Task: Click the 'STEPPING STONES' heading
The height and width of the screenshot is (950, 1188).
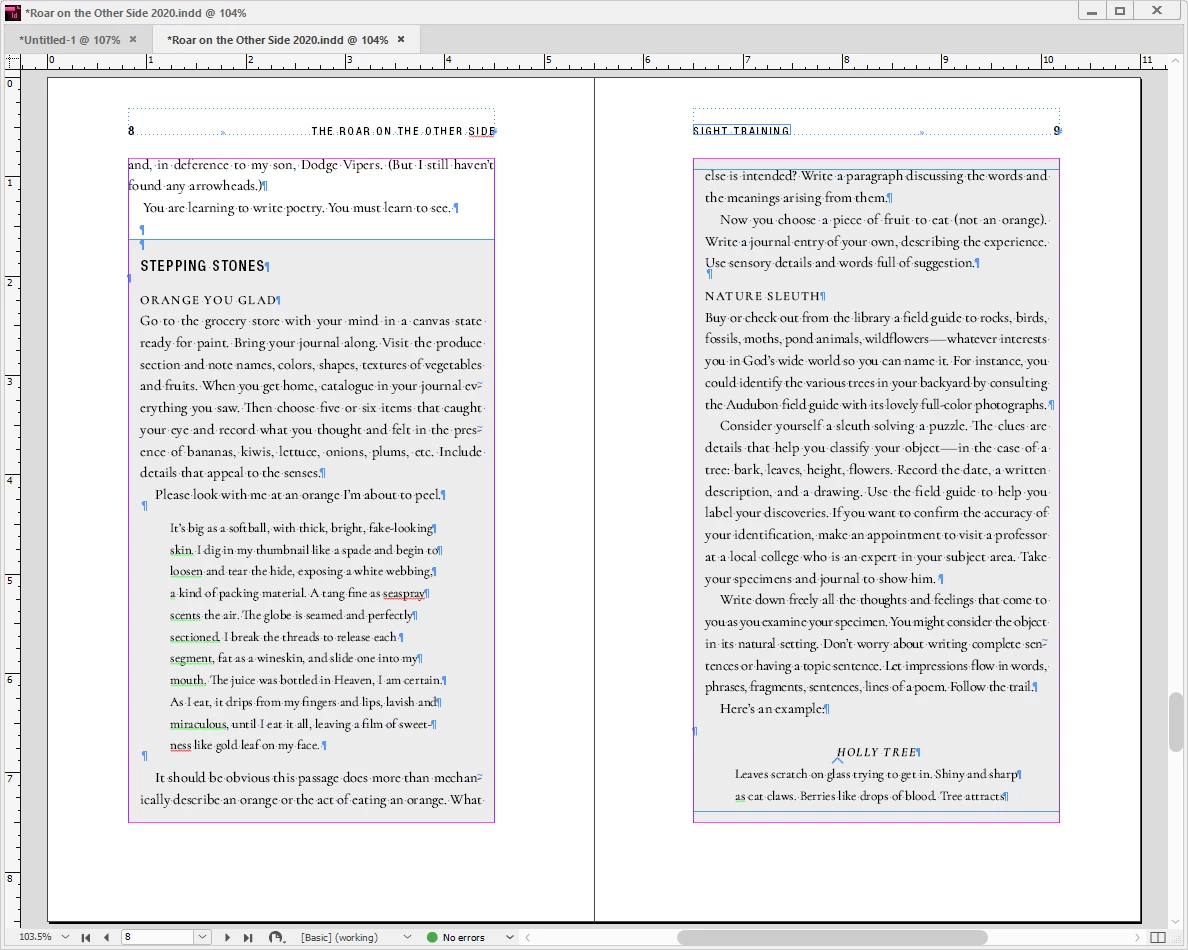Action: [203, 266]
